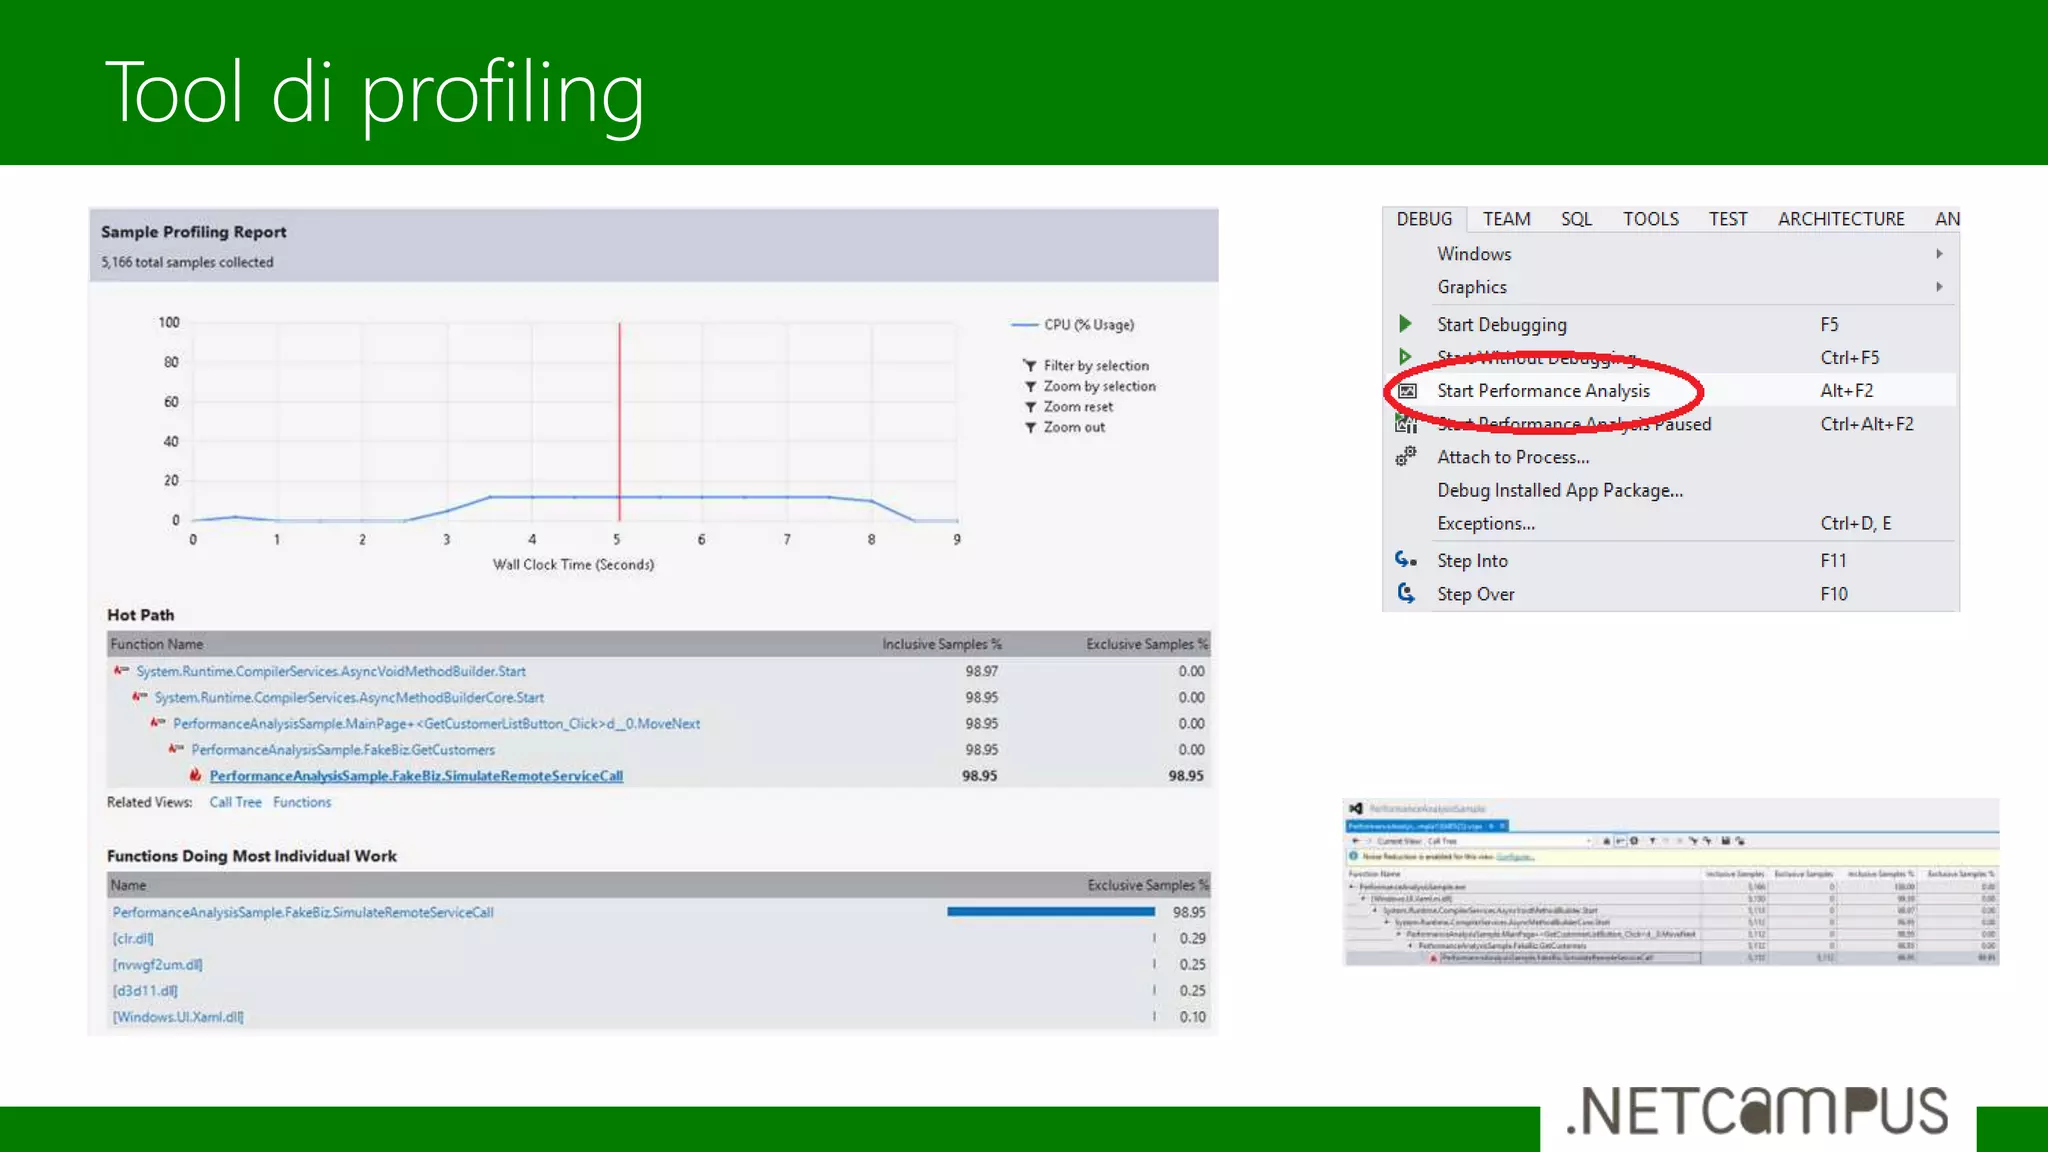The height and width of the screenshot is (1152, 2048).
Task: Click the CPU (% Usage) legend entry
Action: (1073, 325)
